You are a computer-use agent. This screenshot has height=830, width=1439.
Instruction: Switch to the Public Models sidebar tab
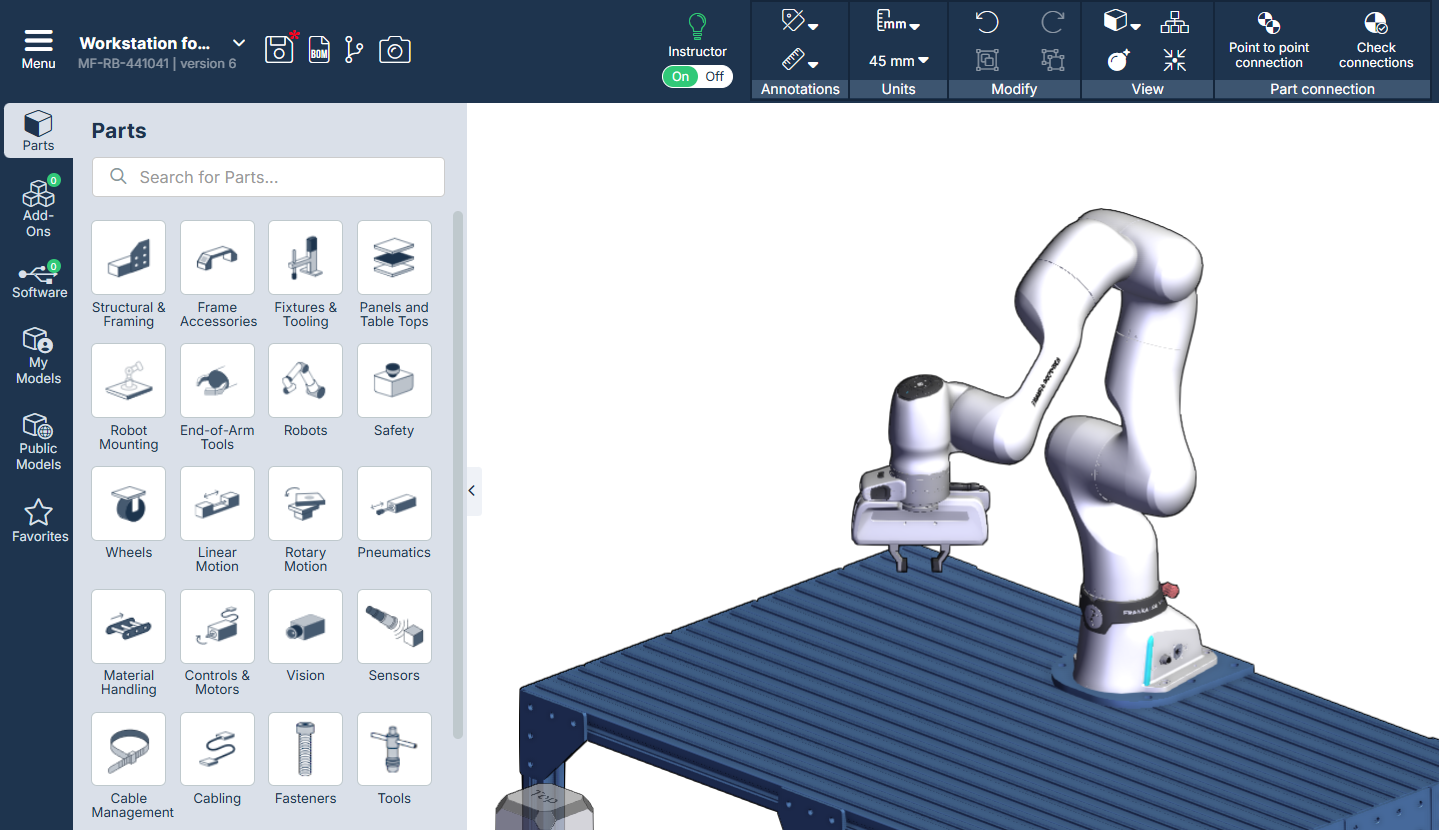point(37,440)
